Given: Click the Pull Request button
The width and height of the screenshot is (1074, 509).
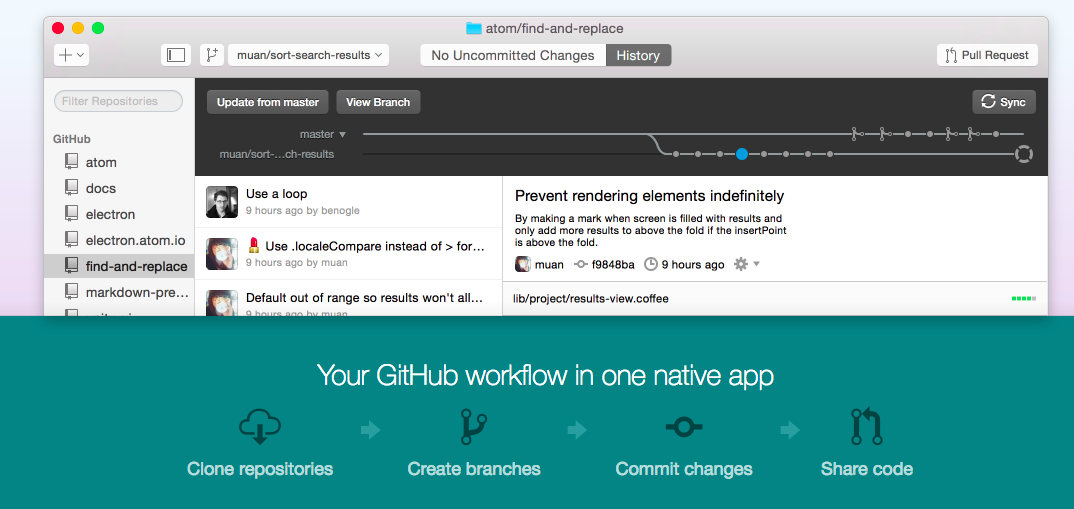Looking at the screenshot, I should pyautogui.click(x=987, y=55).
